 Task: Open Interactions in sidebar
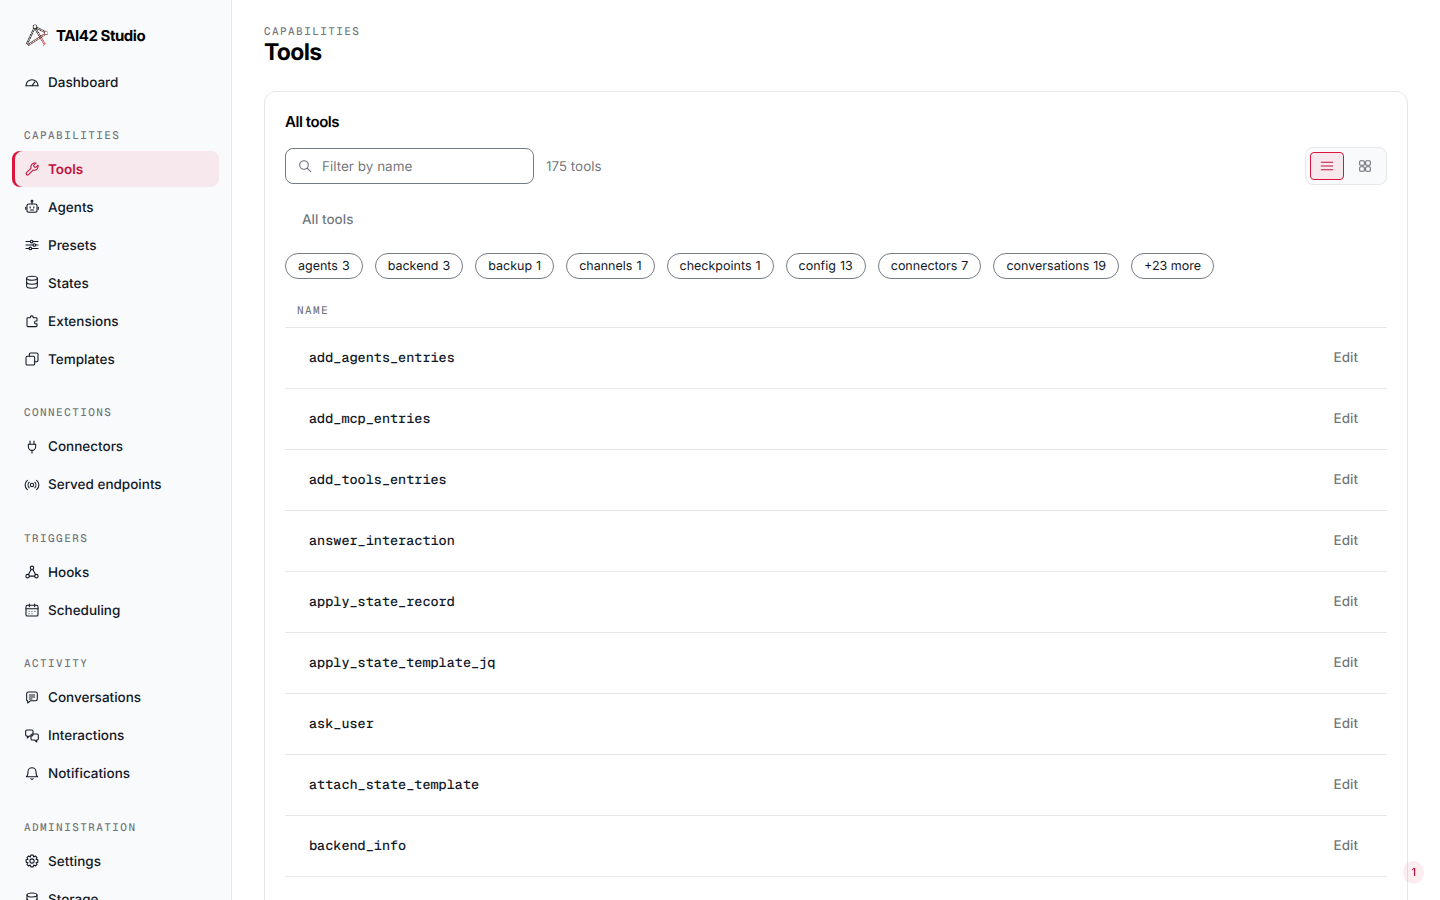[x=116, y=735]
